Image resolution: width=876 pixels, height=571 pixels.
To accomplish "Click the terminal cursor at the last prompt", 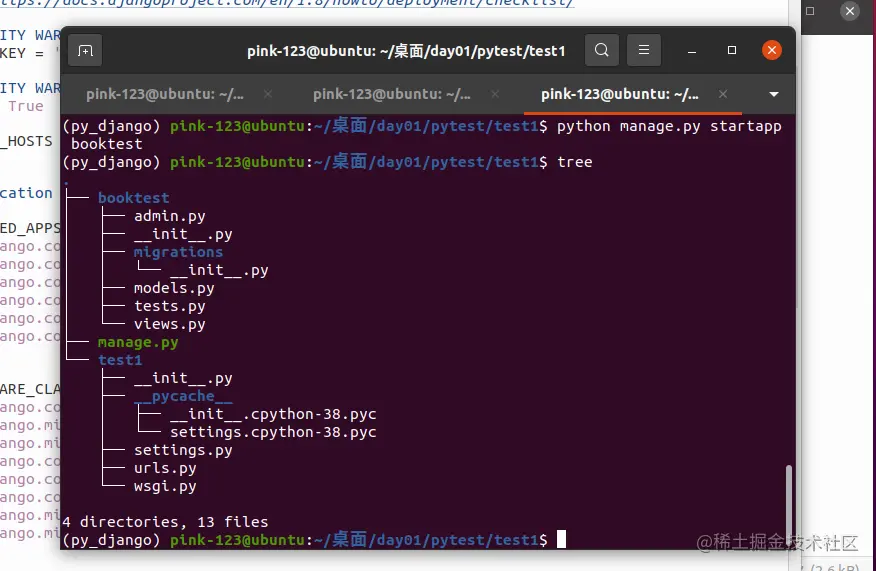I will click(561, 539).
